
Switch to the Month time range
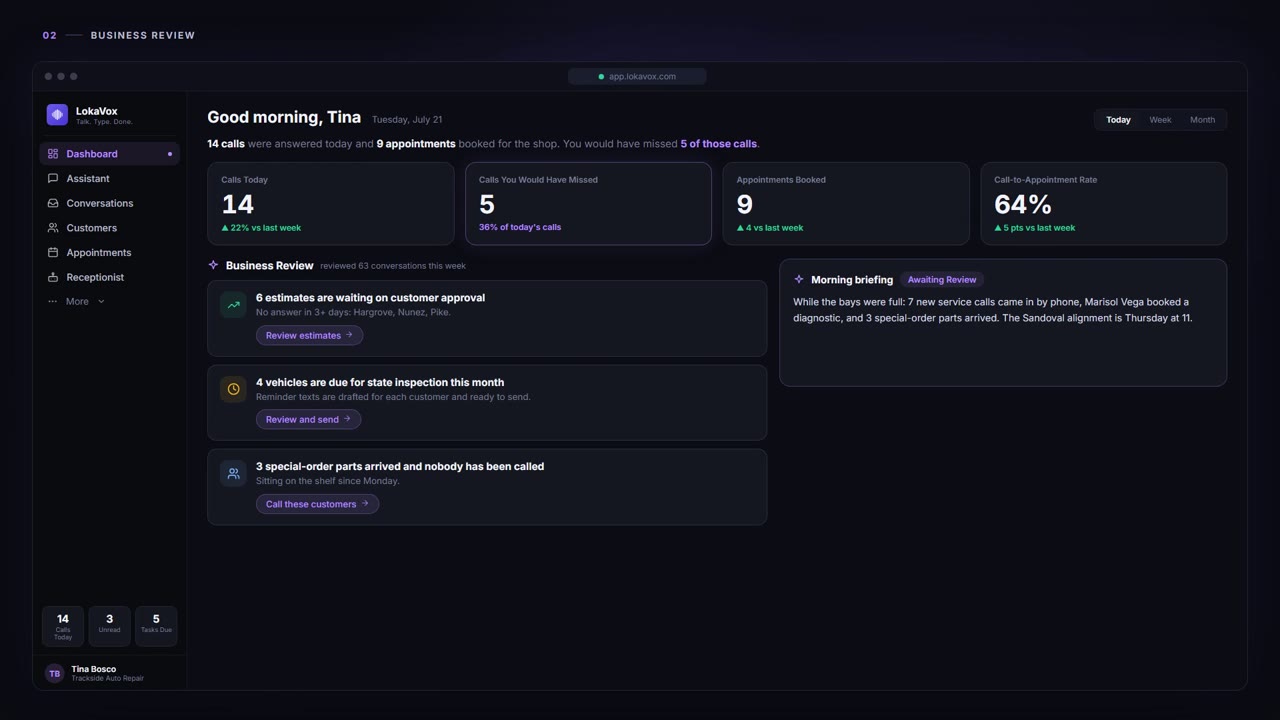(x=1202, y=120)
